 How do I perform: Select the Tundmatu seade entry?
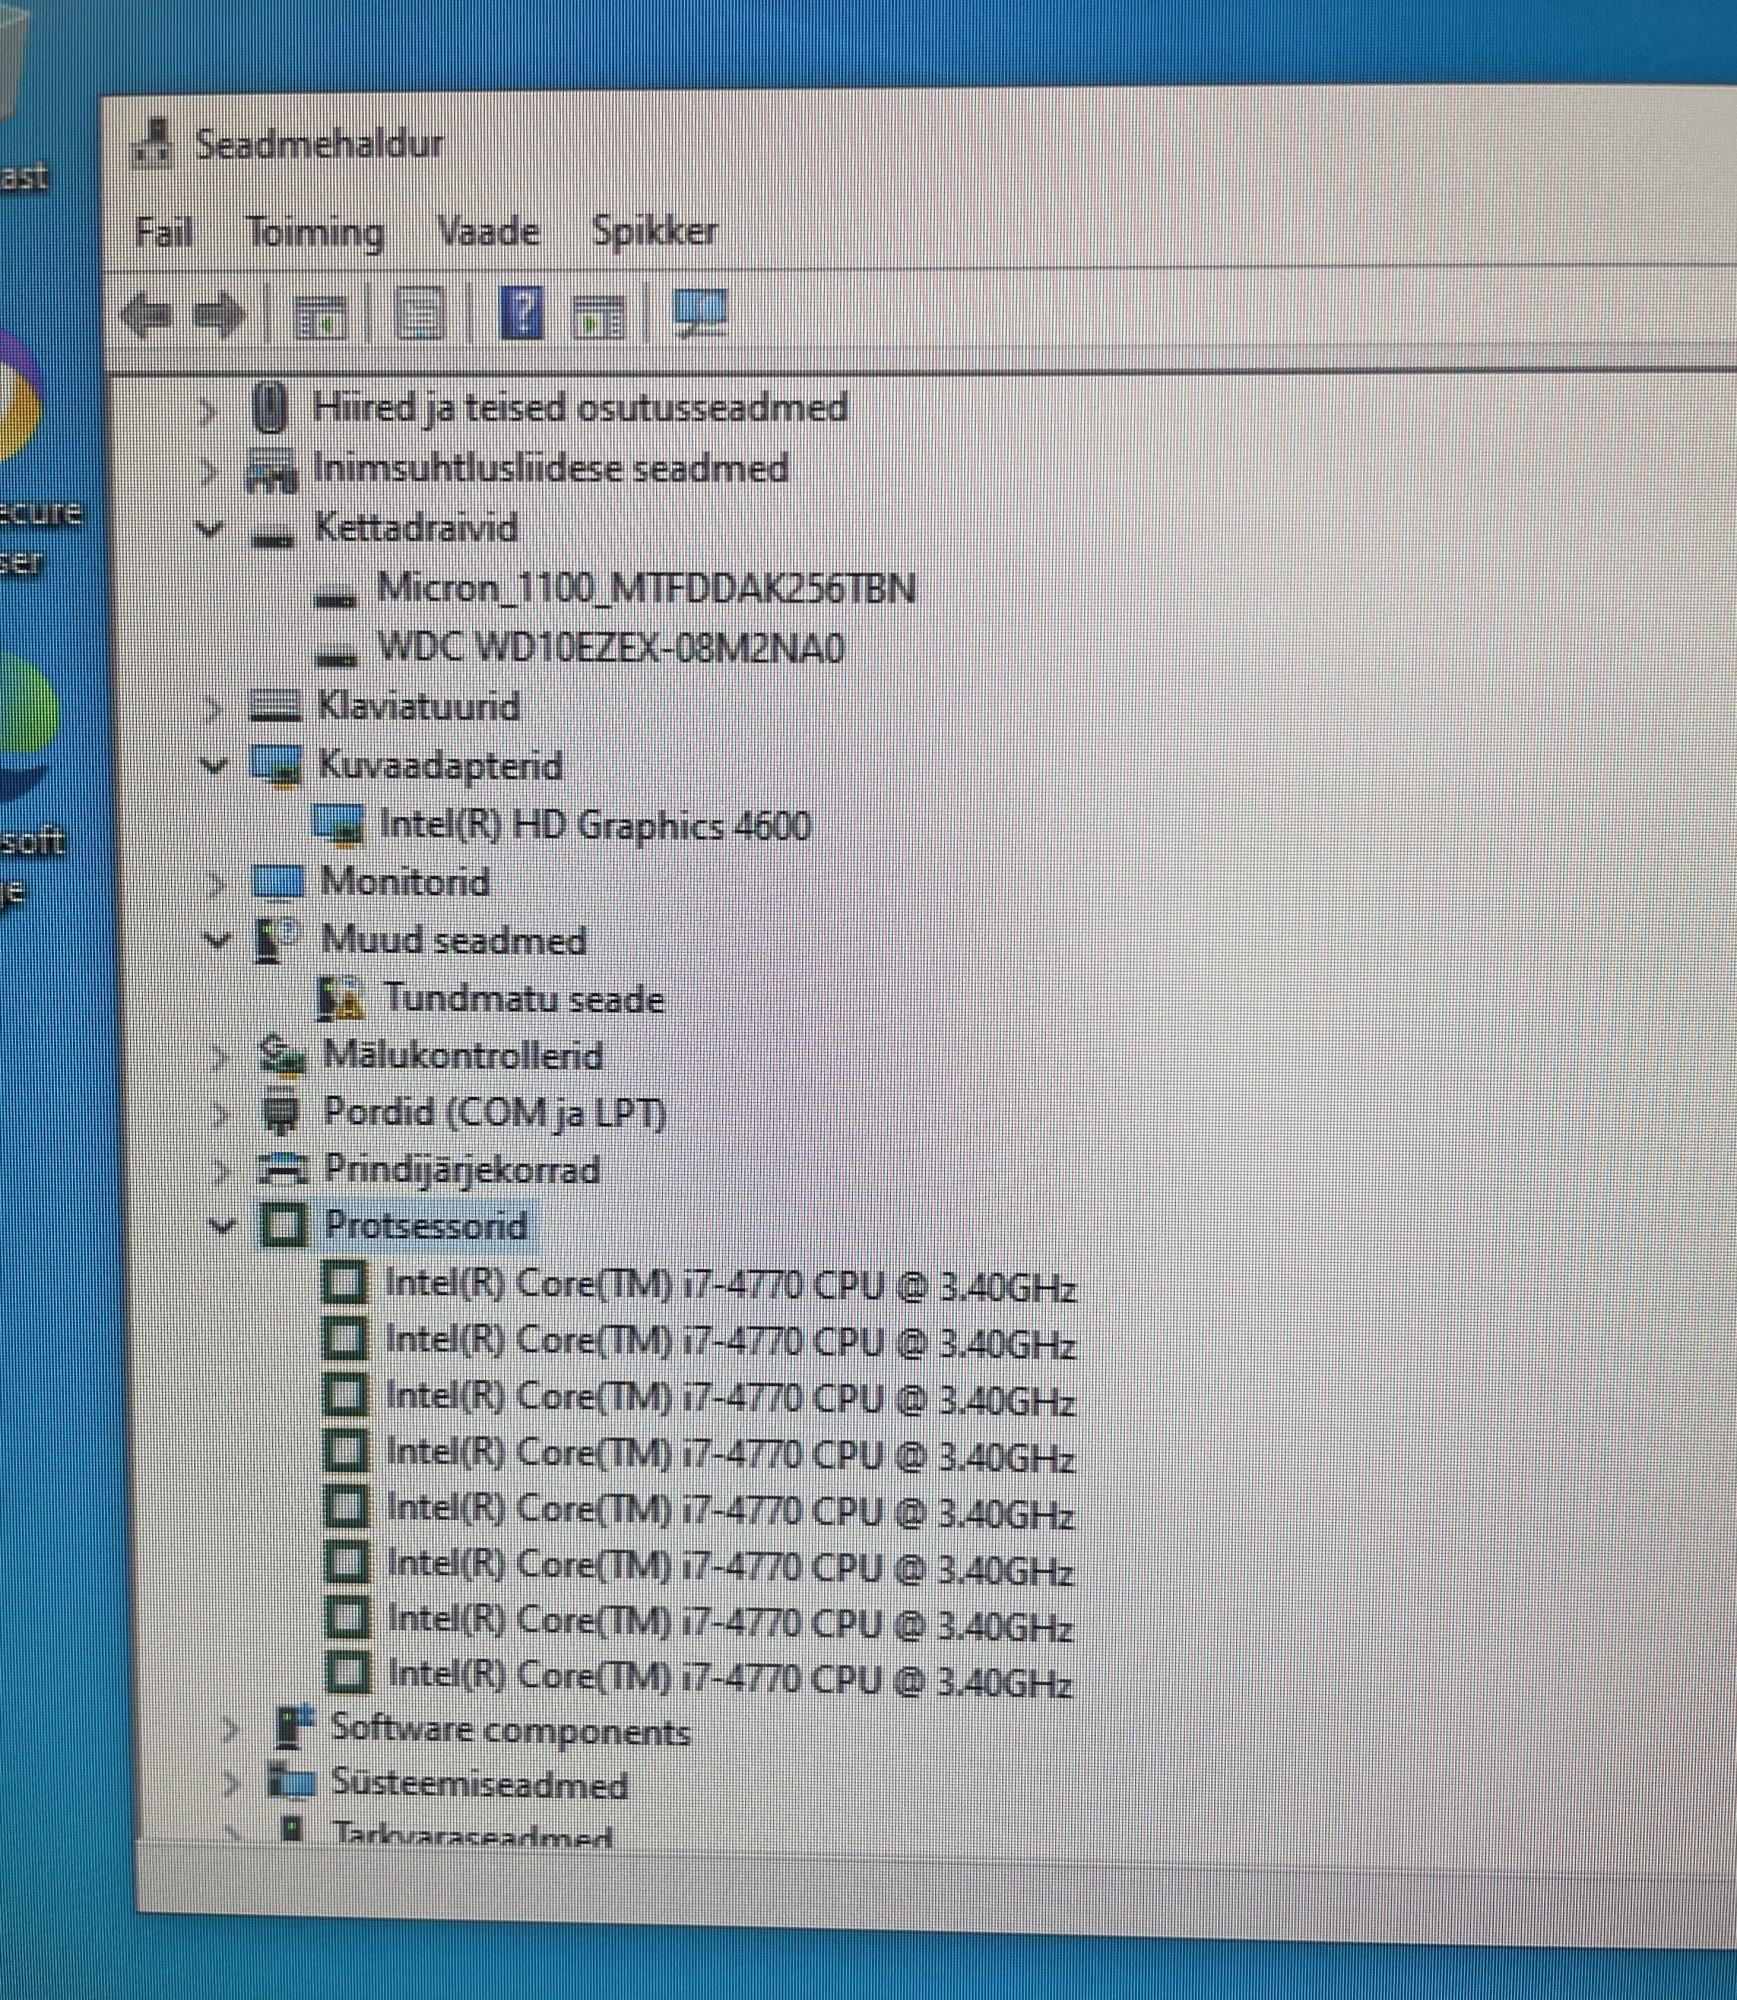click(524, 999)
